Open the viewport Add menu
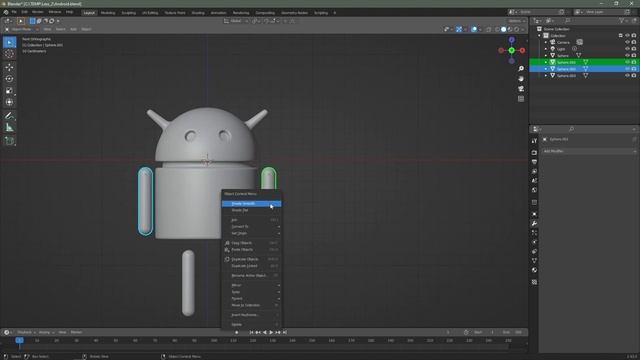Viewport: 640px width, 360px height. click(73, 29)
